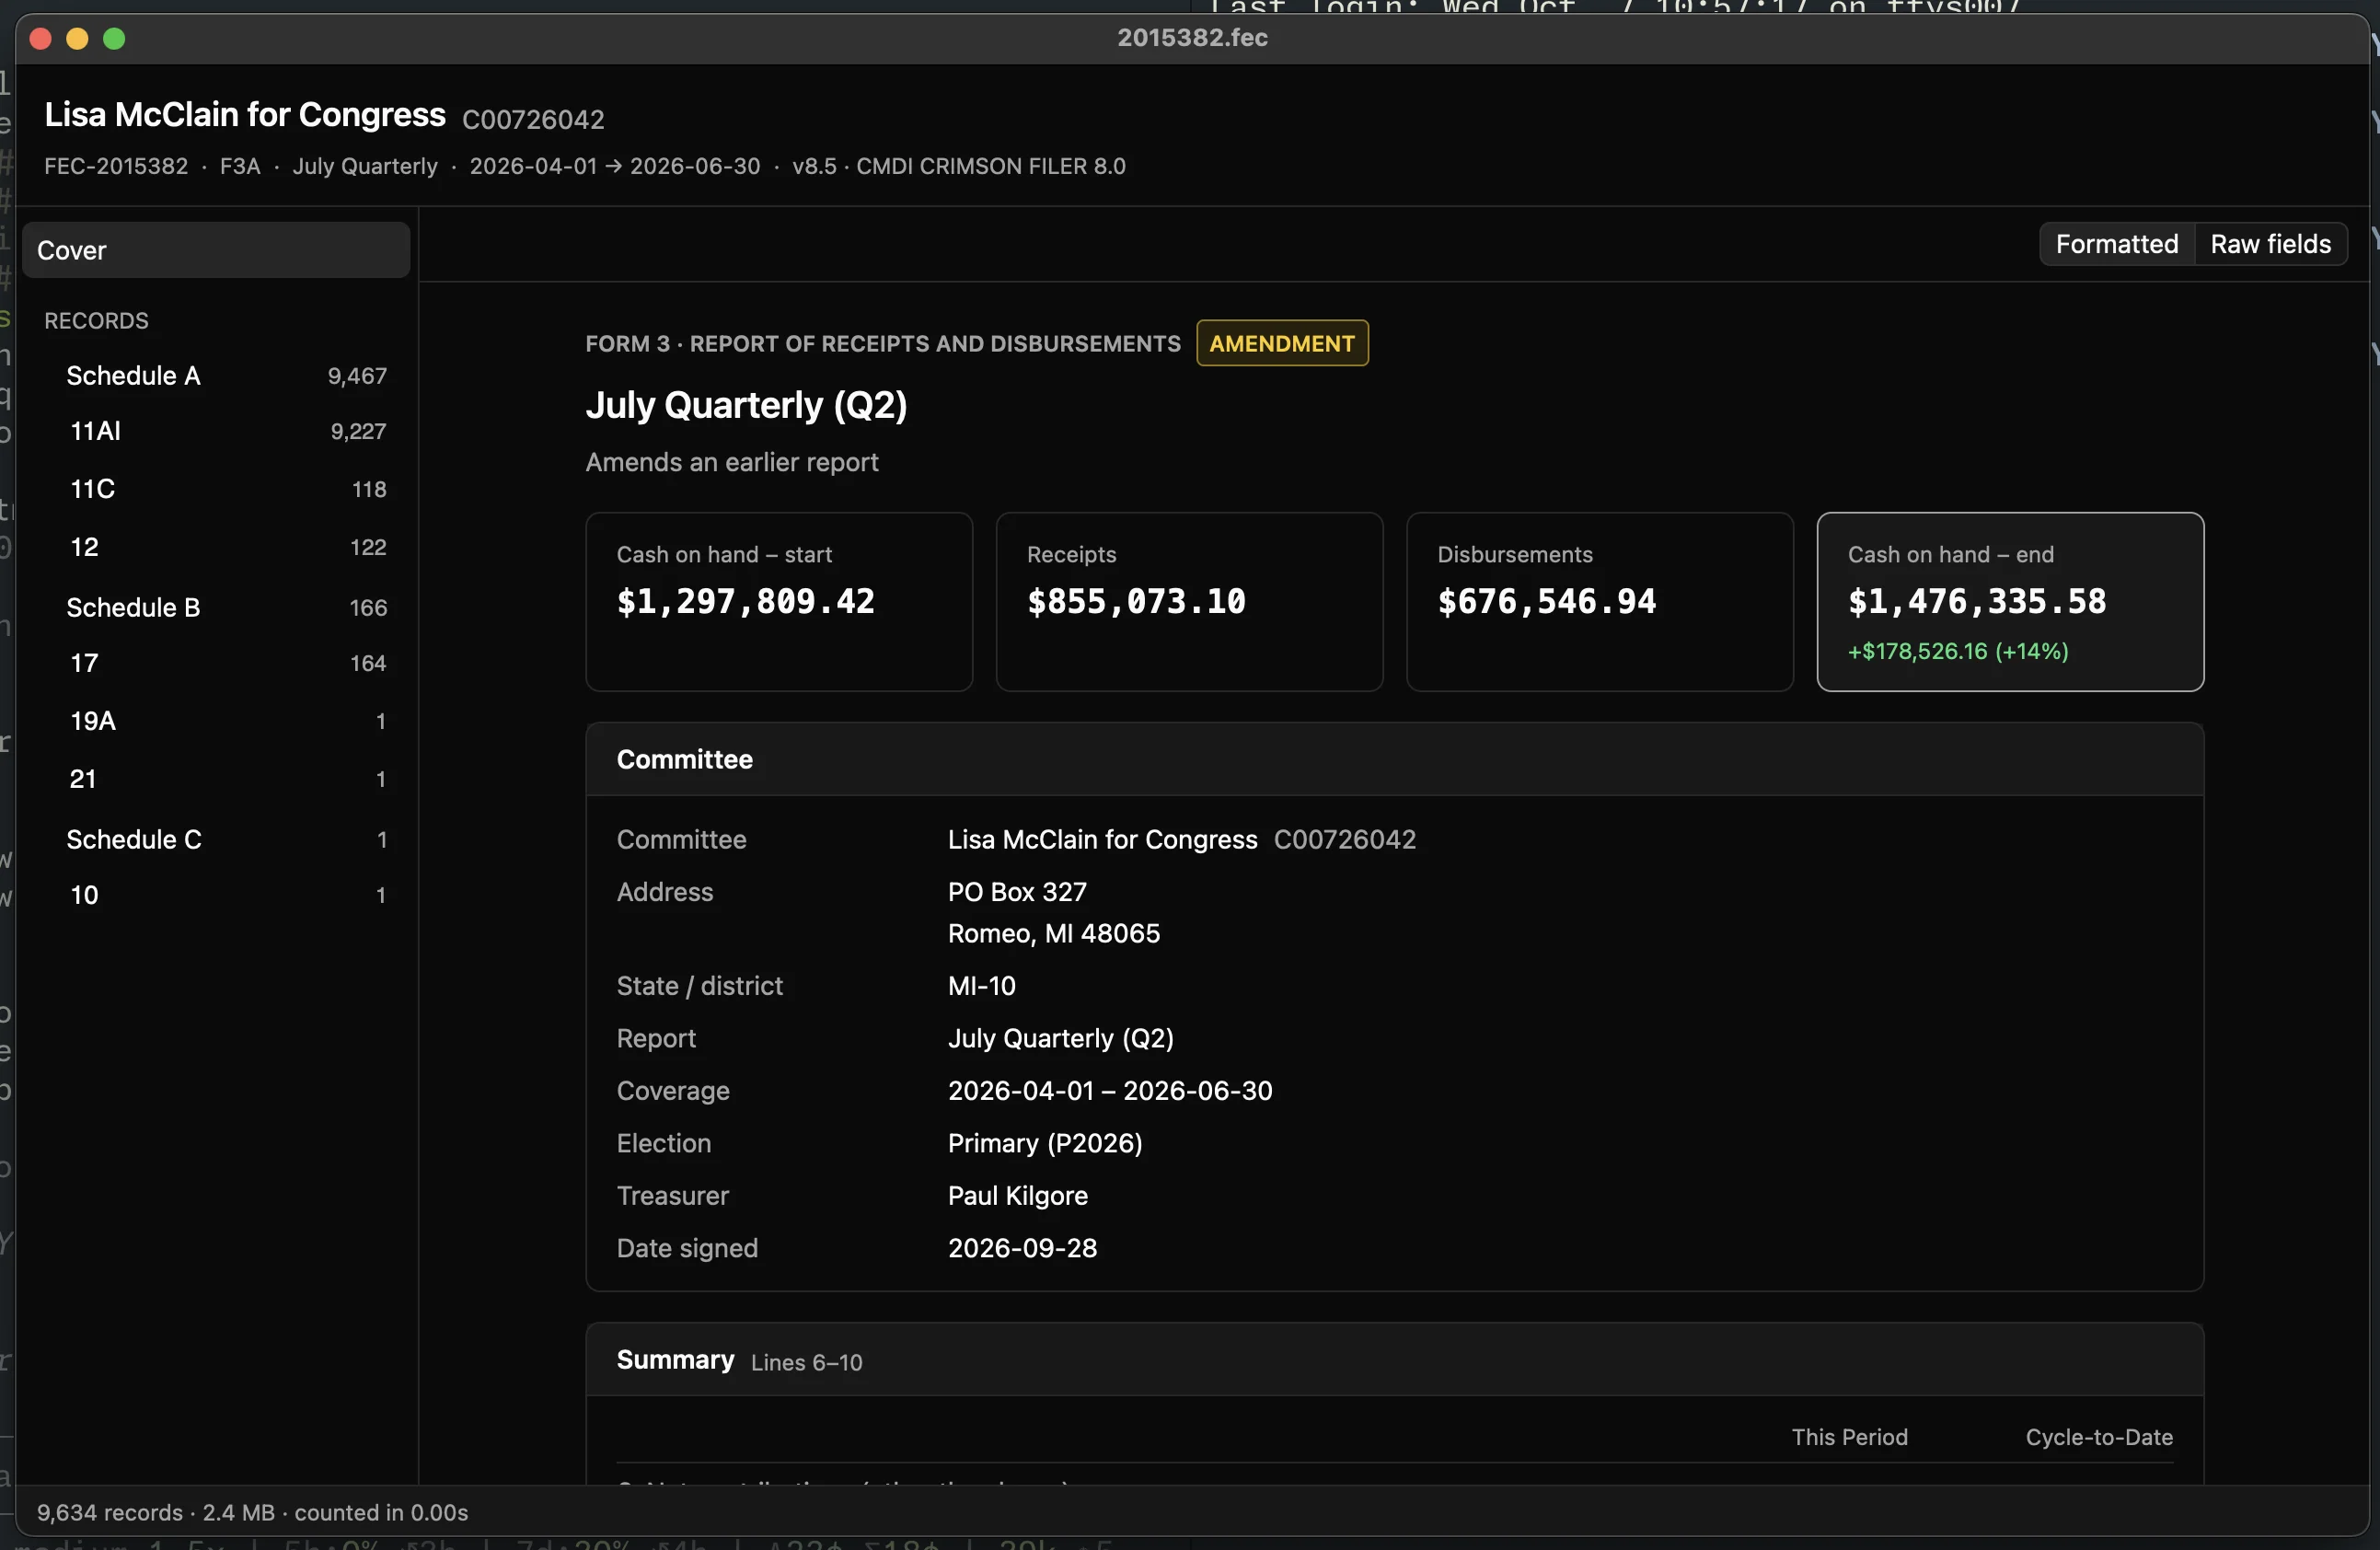Select line 21 in sidebar
This screenshot has width=2380, height=1550.
coord(215,779)
